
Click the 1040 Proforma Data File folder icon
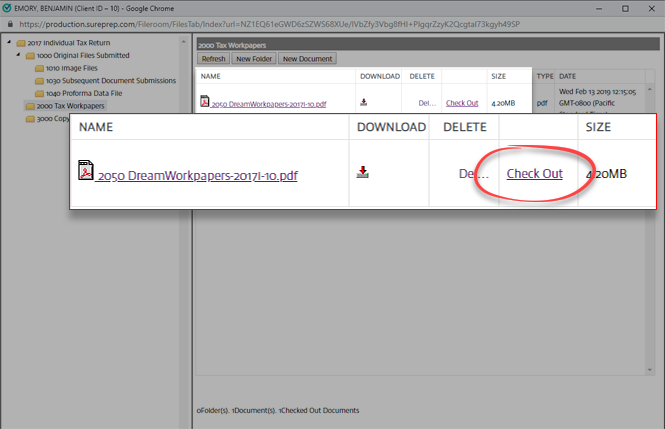pos(40,93)
